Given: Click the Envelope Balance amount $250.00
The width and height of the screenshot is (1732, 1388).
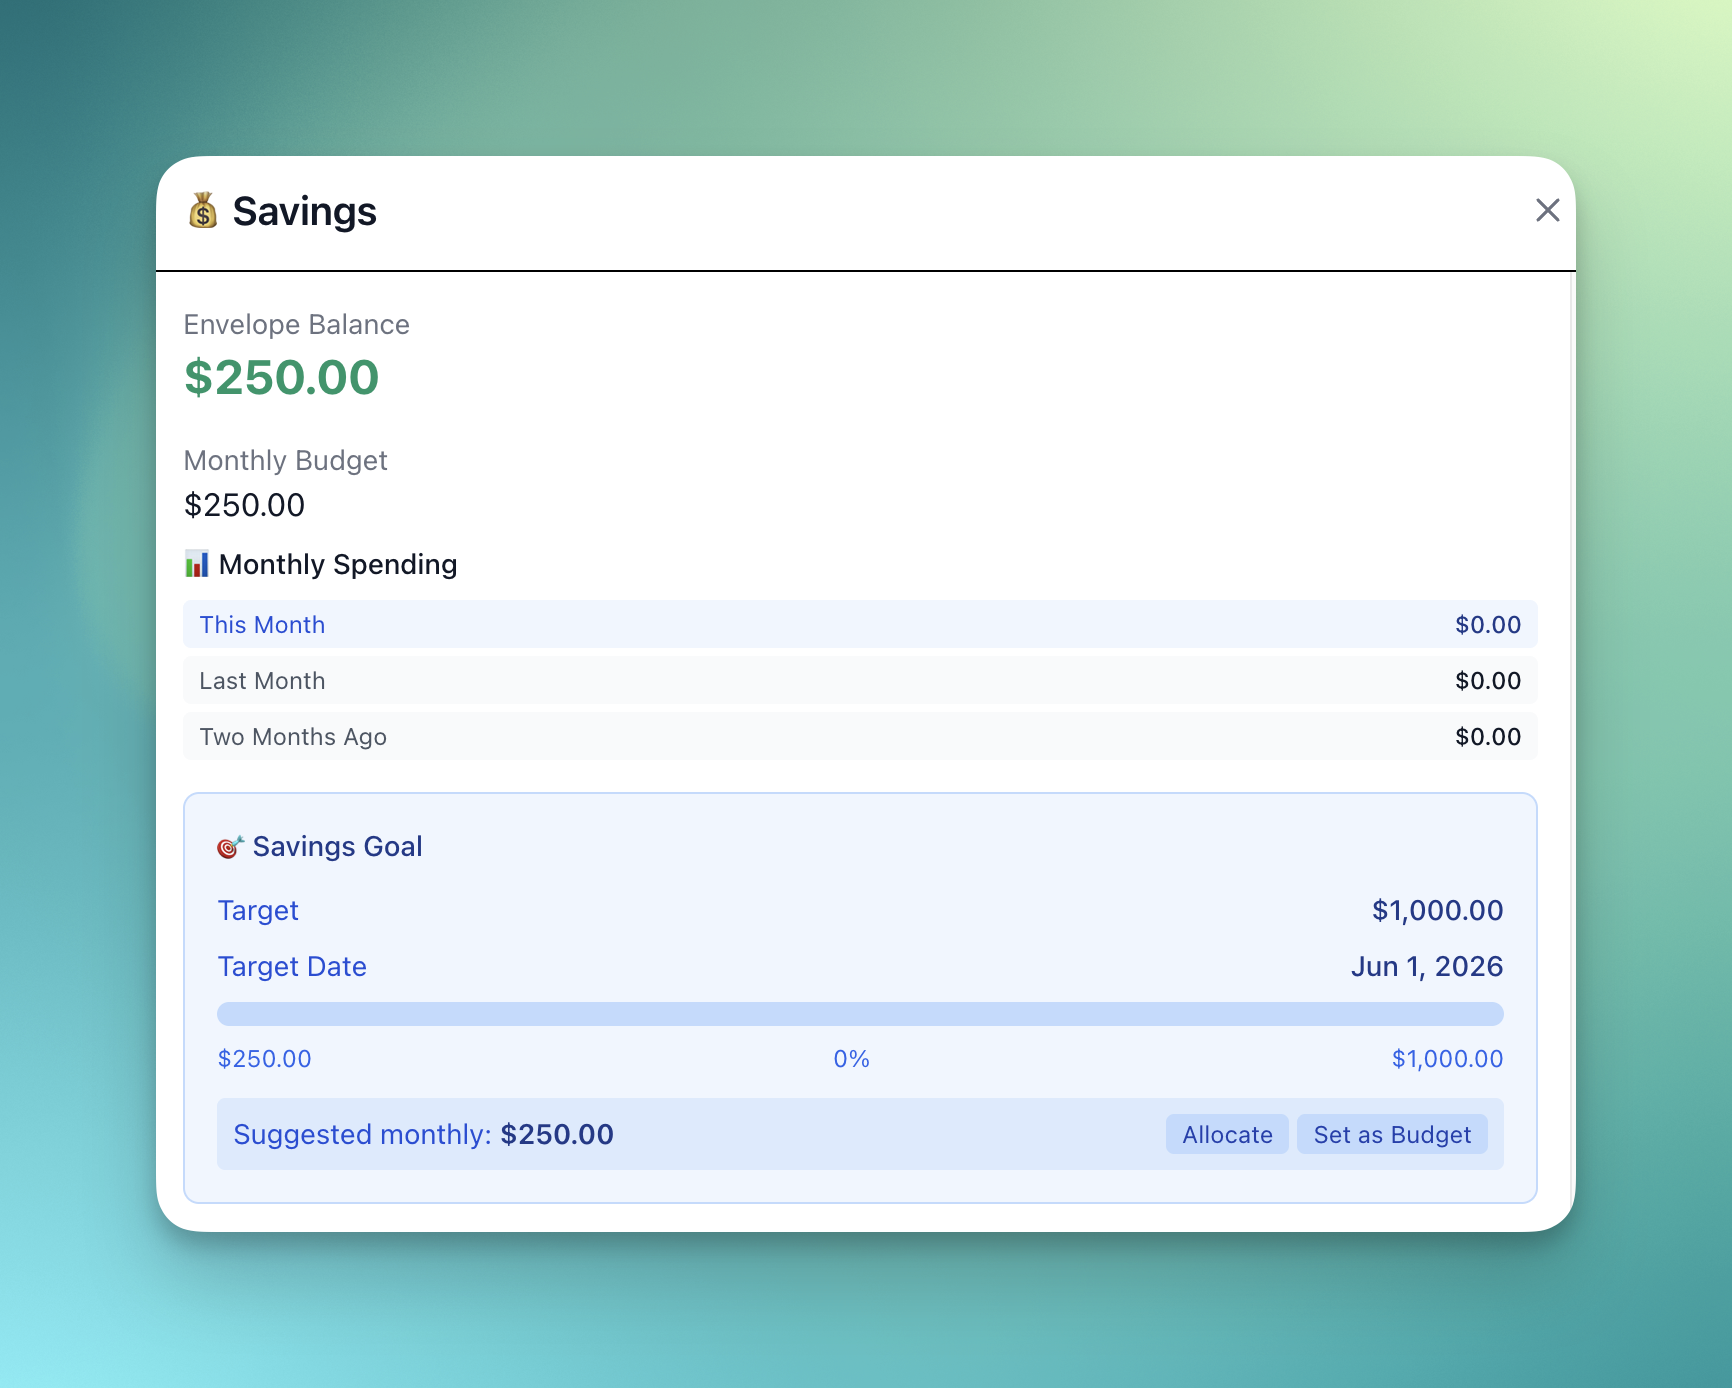Looking at the screenshot, I should click(282, 377).
